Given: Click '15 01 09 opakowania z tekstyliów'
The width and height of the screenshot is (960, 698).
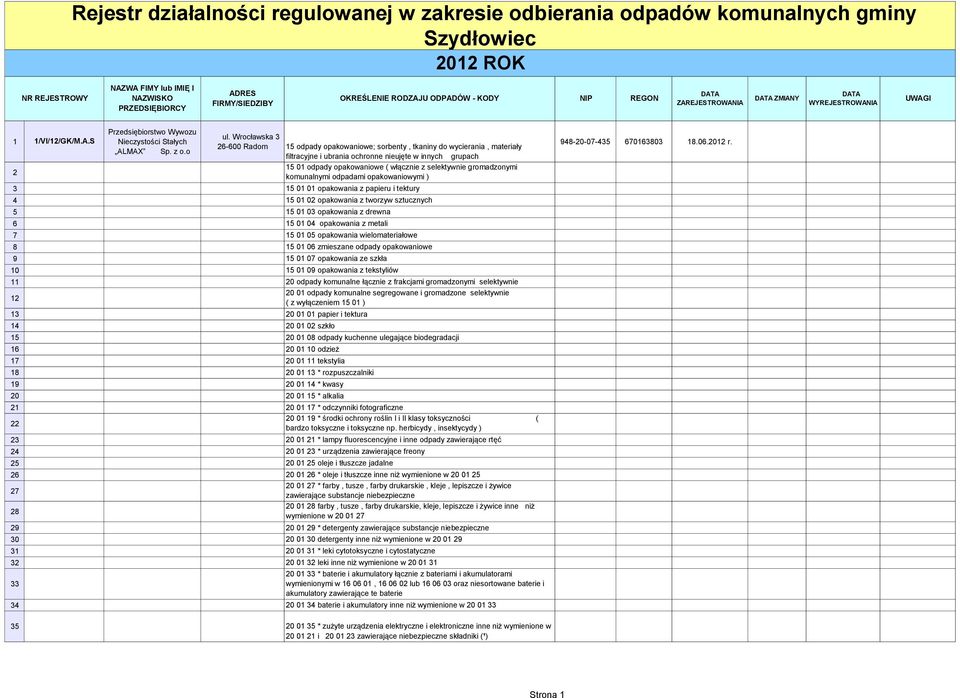Looking at the screenshot, I should click(x=419, y=270).
